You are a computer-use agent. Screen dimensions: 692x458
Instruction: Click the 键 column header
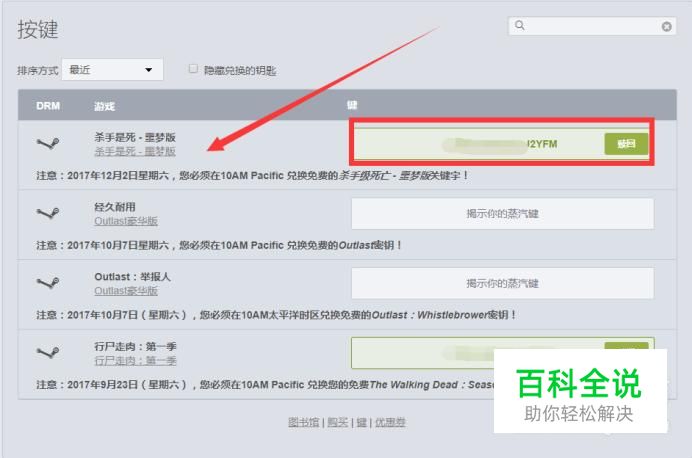coord(352,105)
